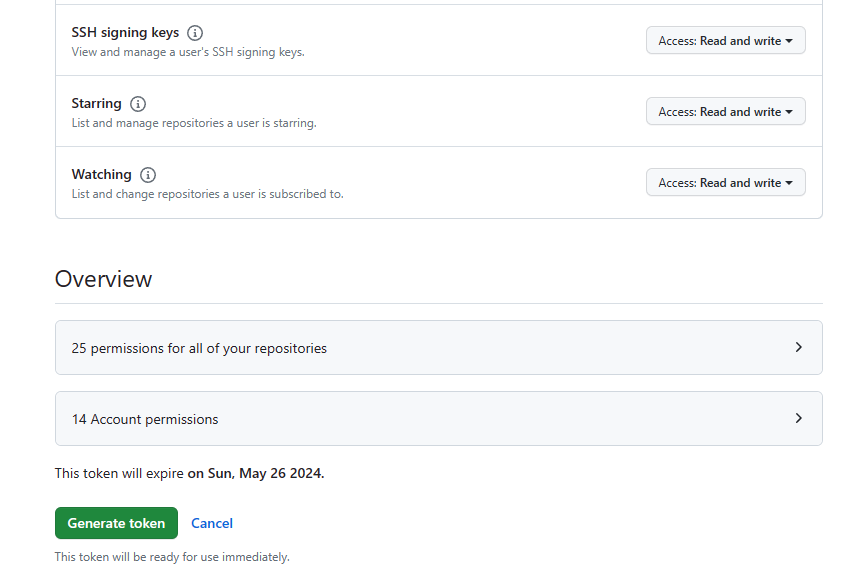Image resolution: width=866 pixels, height=569 pixels.
Task: Cancel token creation via Cancel link
Action: [212, 523]
